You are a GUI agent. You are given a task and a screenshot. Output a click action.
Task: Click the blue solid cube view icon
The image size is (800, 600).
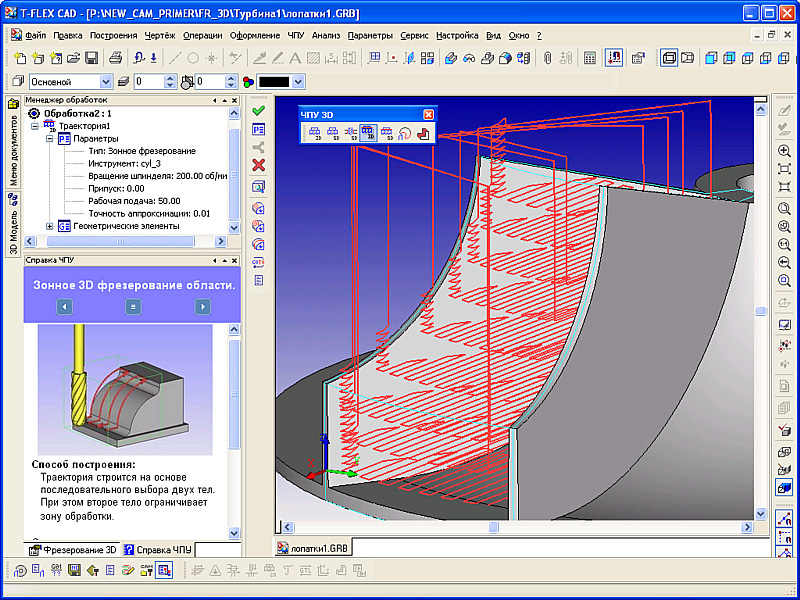click(711, 58)
